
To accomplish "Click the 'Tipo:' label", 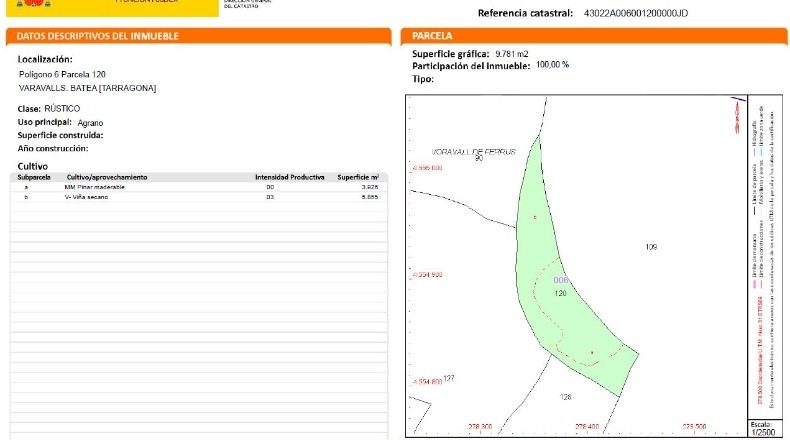I will 423,79.
